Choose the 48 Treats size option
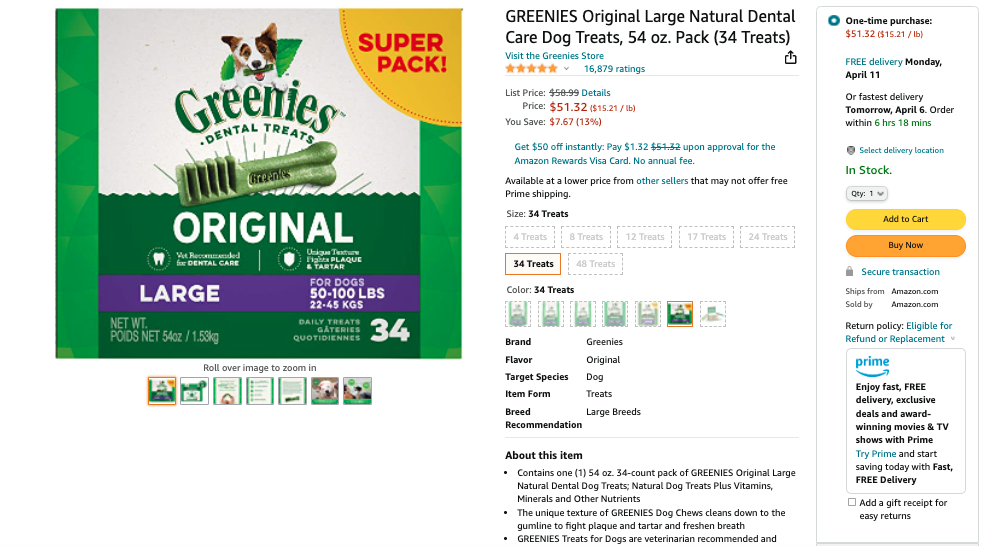The image size is (990, 546). pos(595,264)
